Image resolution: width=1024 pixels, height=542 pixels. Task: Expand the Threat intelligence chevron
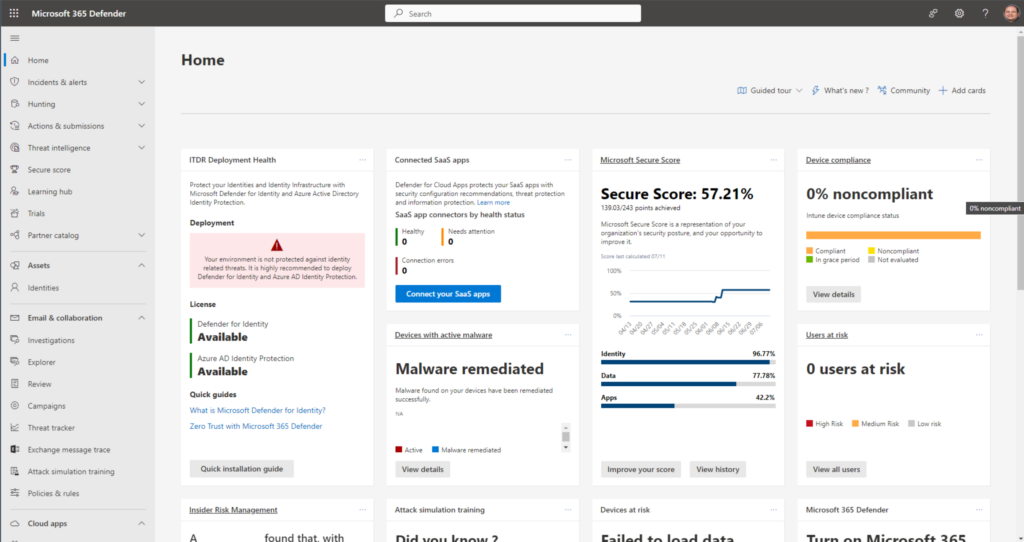click(x=142, y=148)
